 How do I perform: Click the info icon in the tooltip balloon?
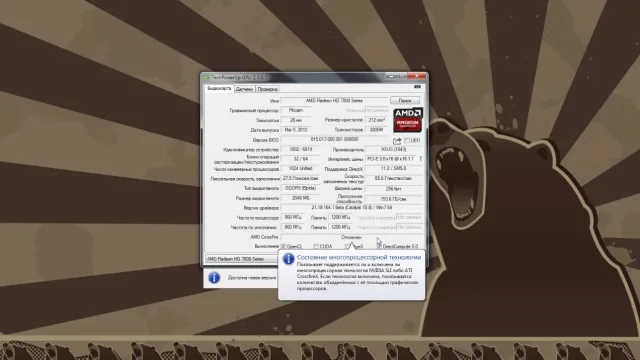pyautogui.click(x=288, y=258)
